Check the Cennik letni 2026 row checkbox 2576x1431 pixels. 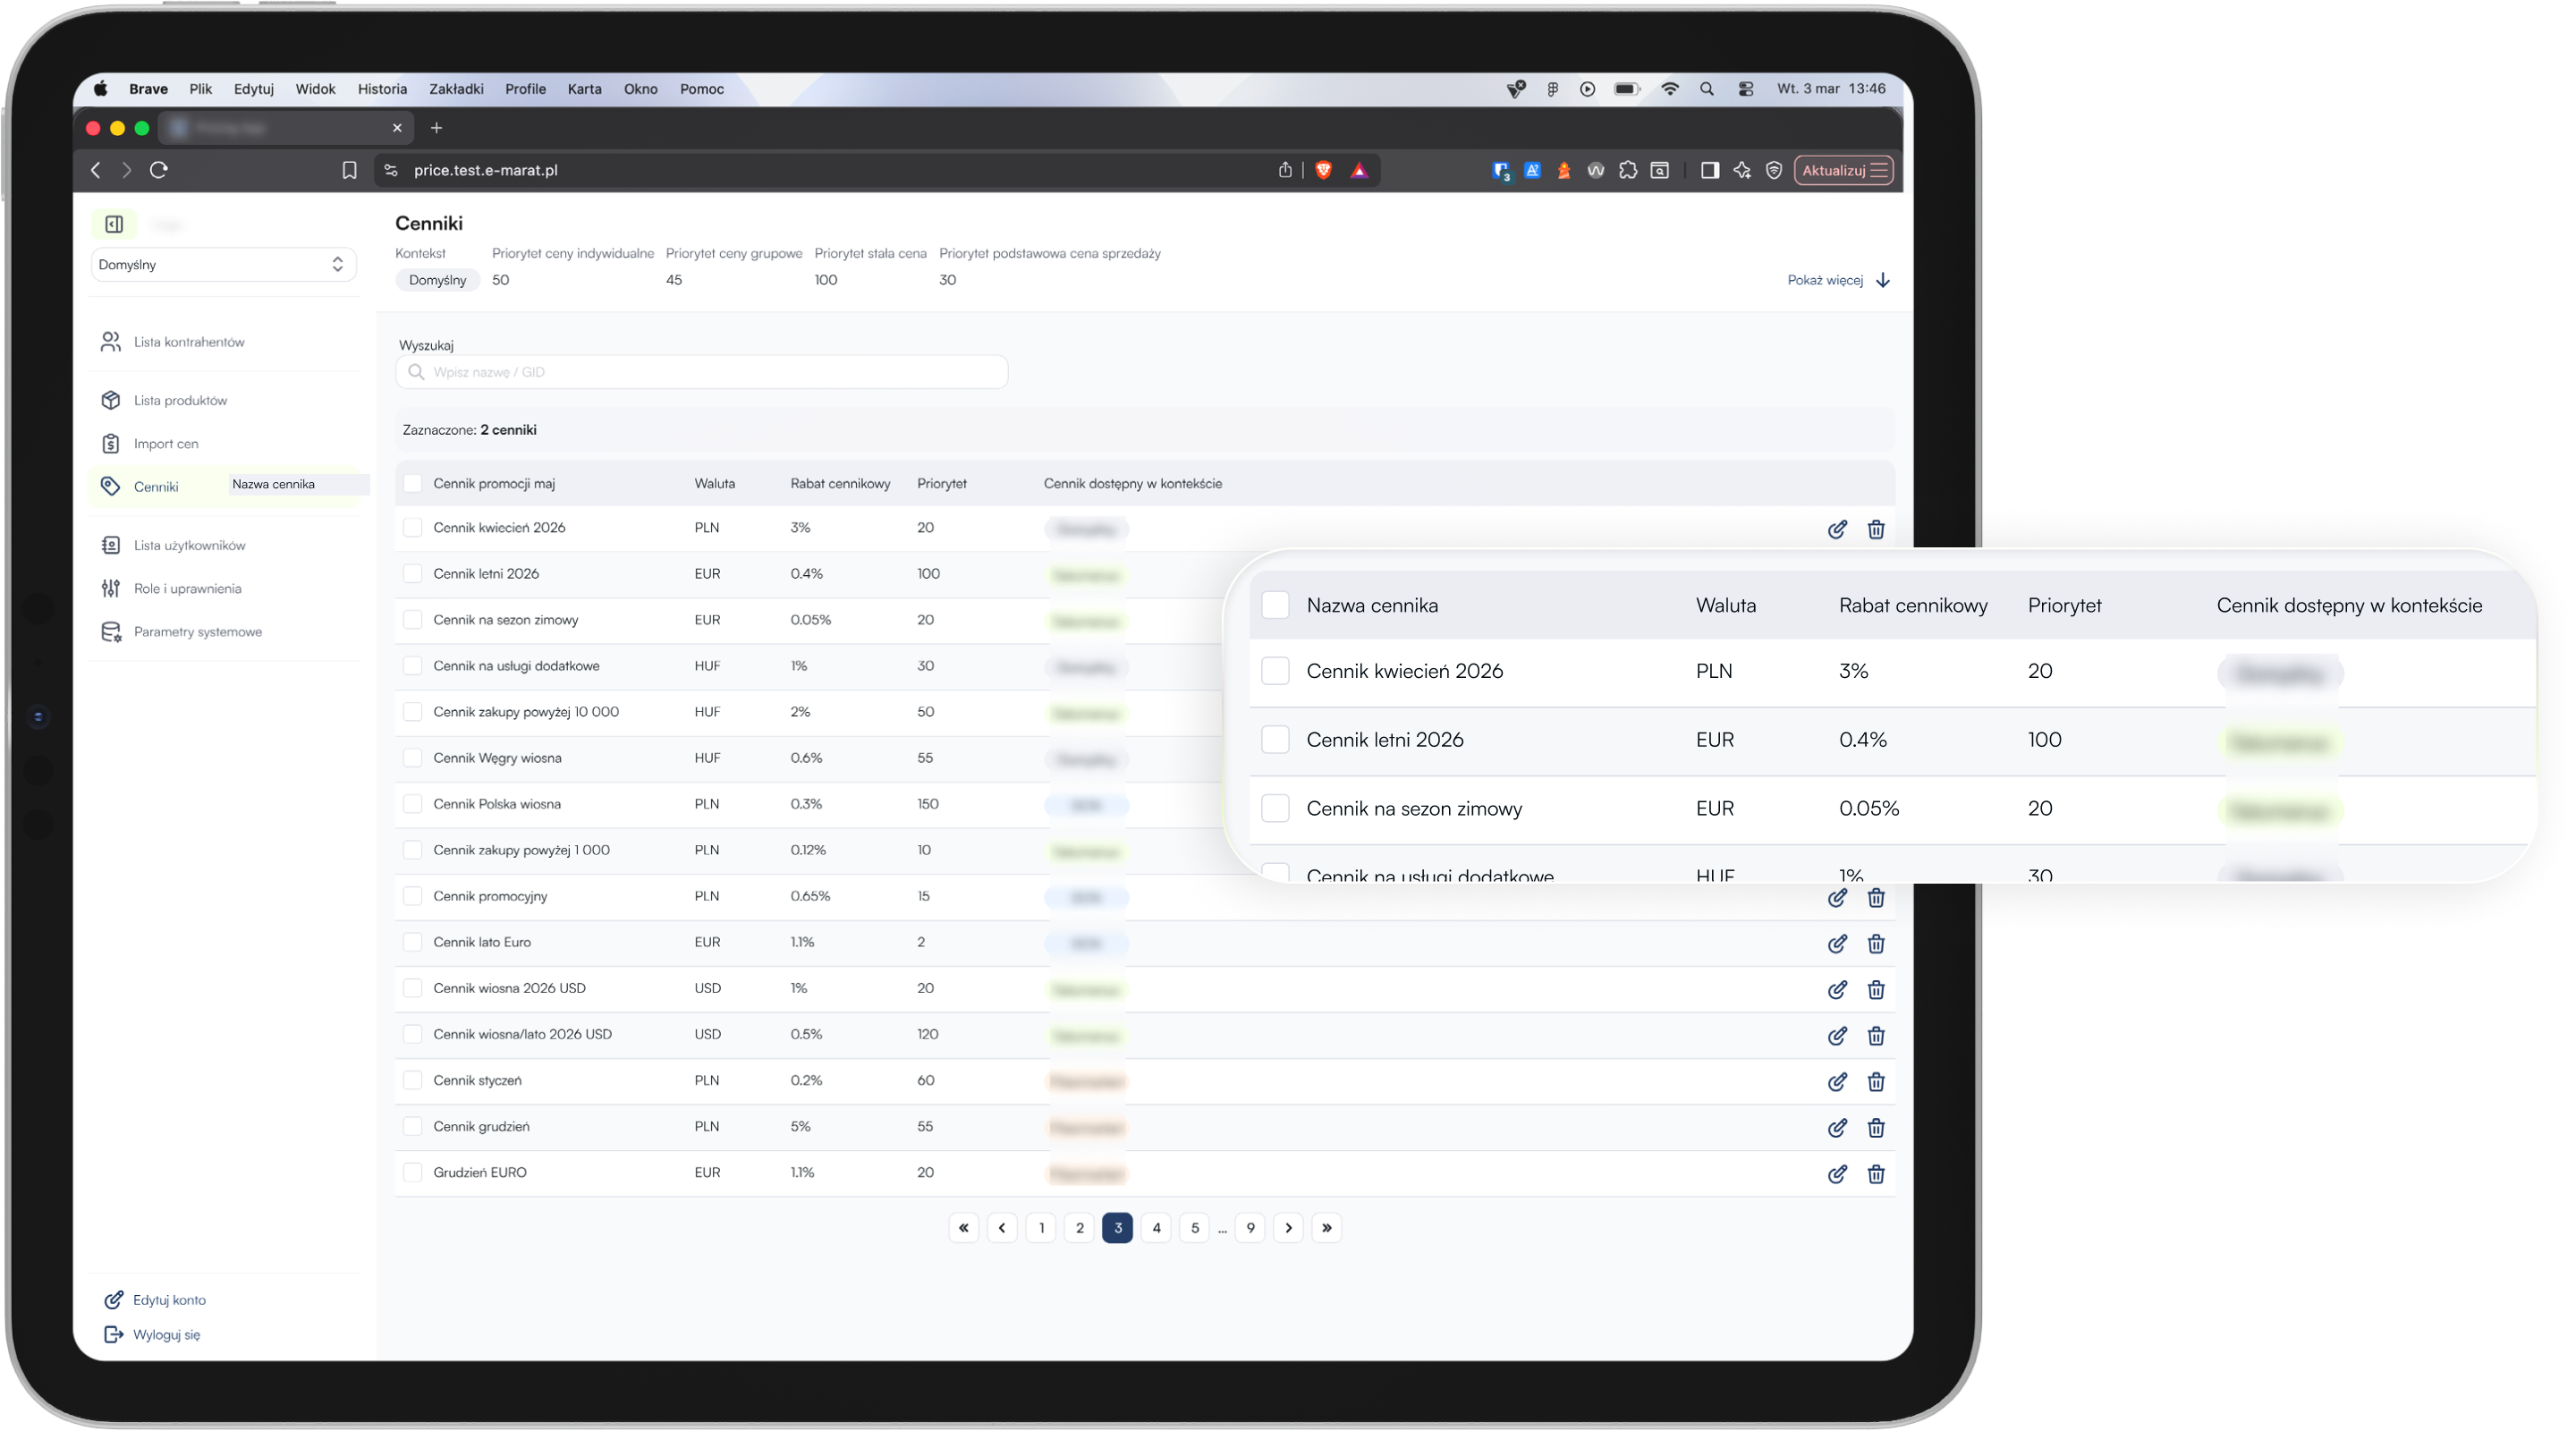tap(412, 574)
